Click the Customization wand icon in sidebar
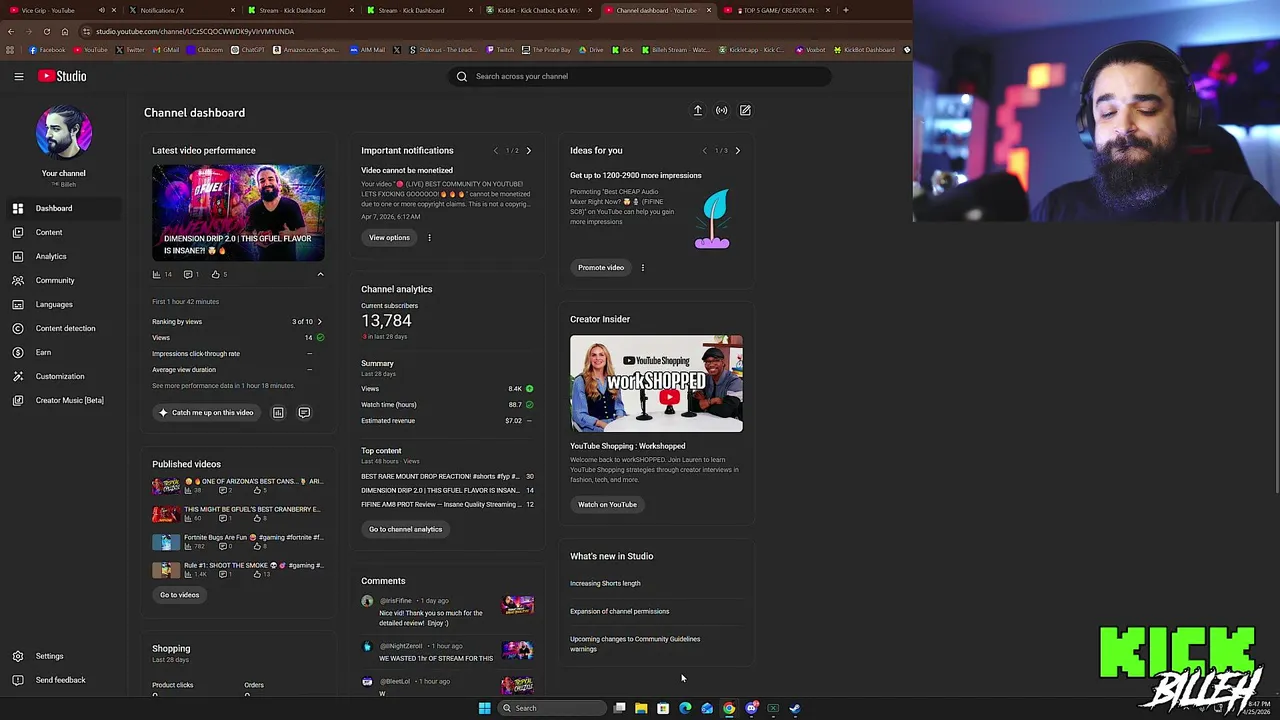Image resolution: width=1280 pixels, height=720 pixels. [18, 376]
